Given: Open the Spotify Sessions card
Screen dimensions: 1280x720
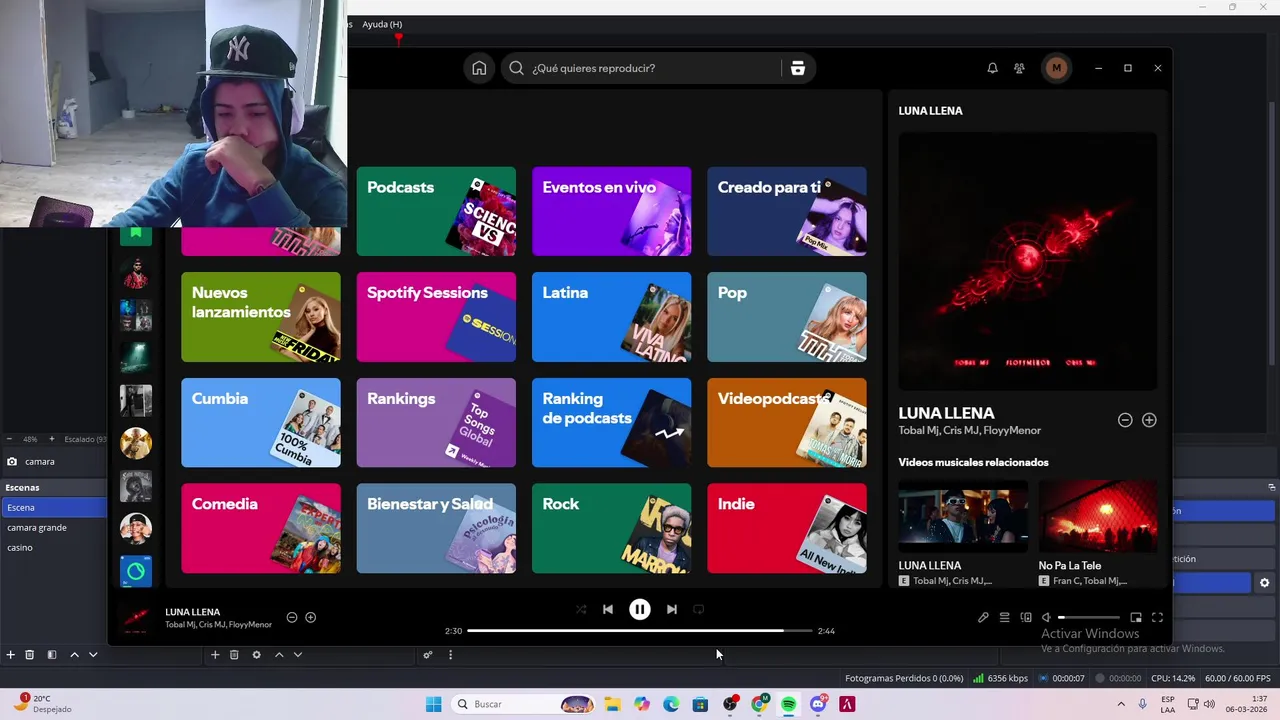Looking at the screenshot, I should (x=436, y=317).
